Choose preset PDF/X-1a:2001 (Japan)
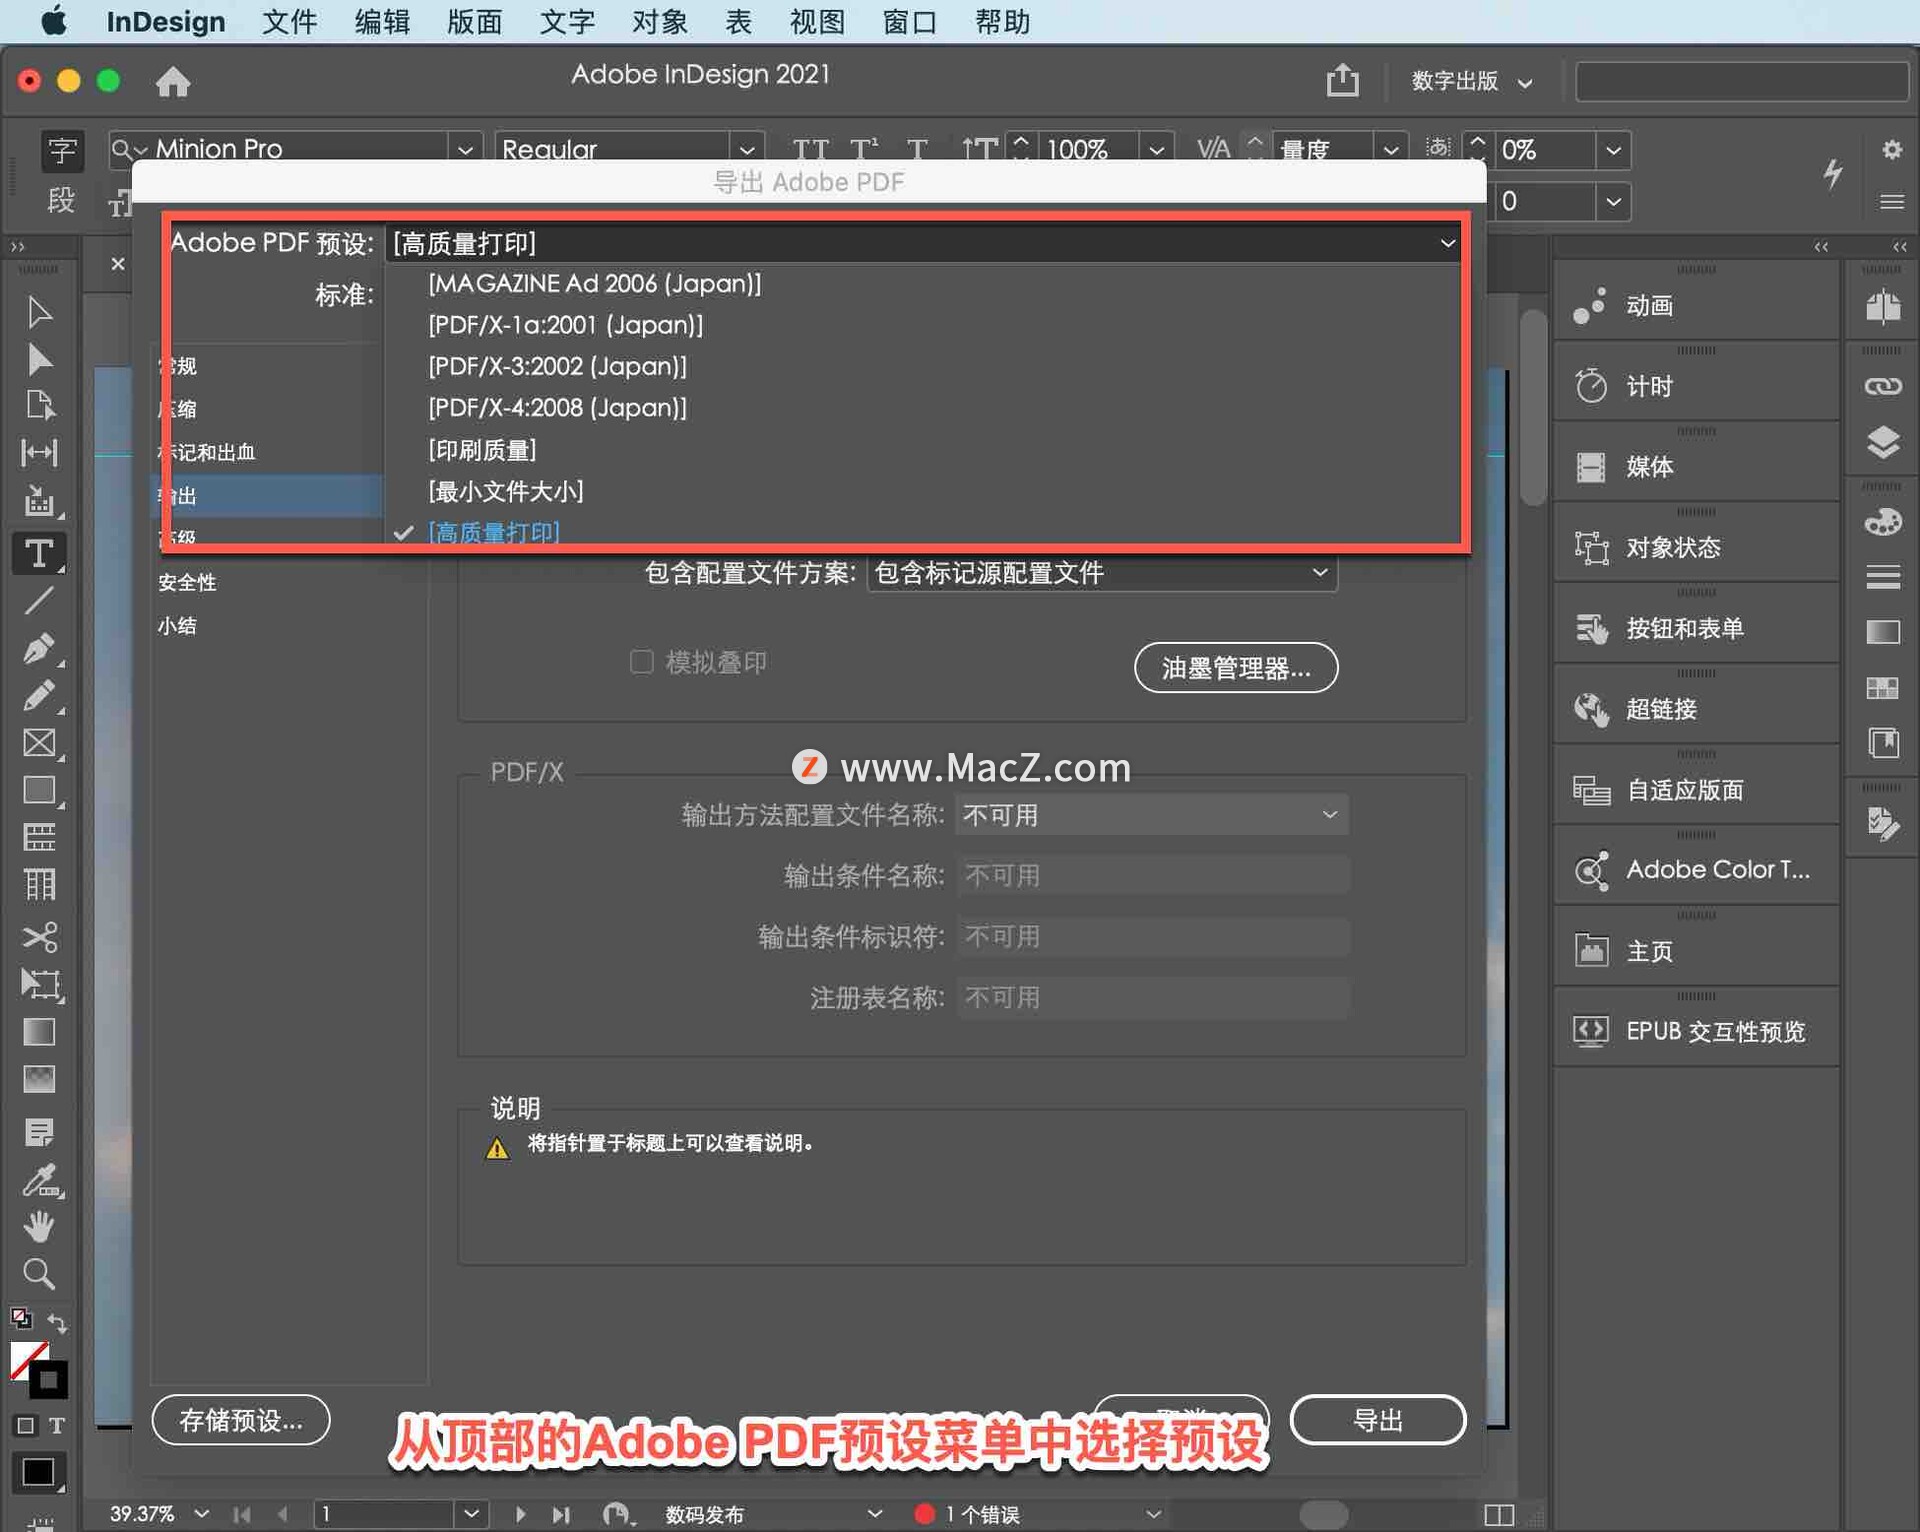Screen dimensions: 1920x1532 pyautogui.click(x=565, y=325)
